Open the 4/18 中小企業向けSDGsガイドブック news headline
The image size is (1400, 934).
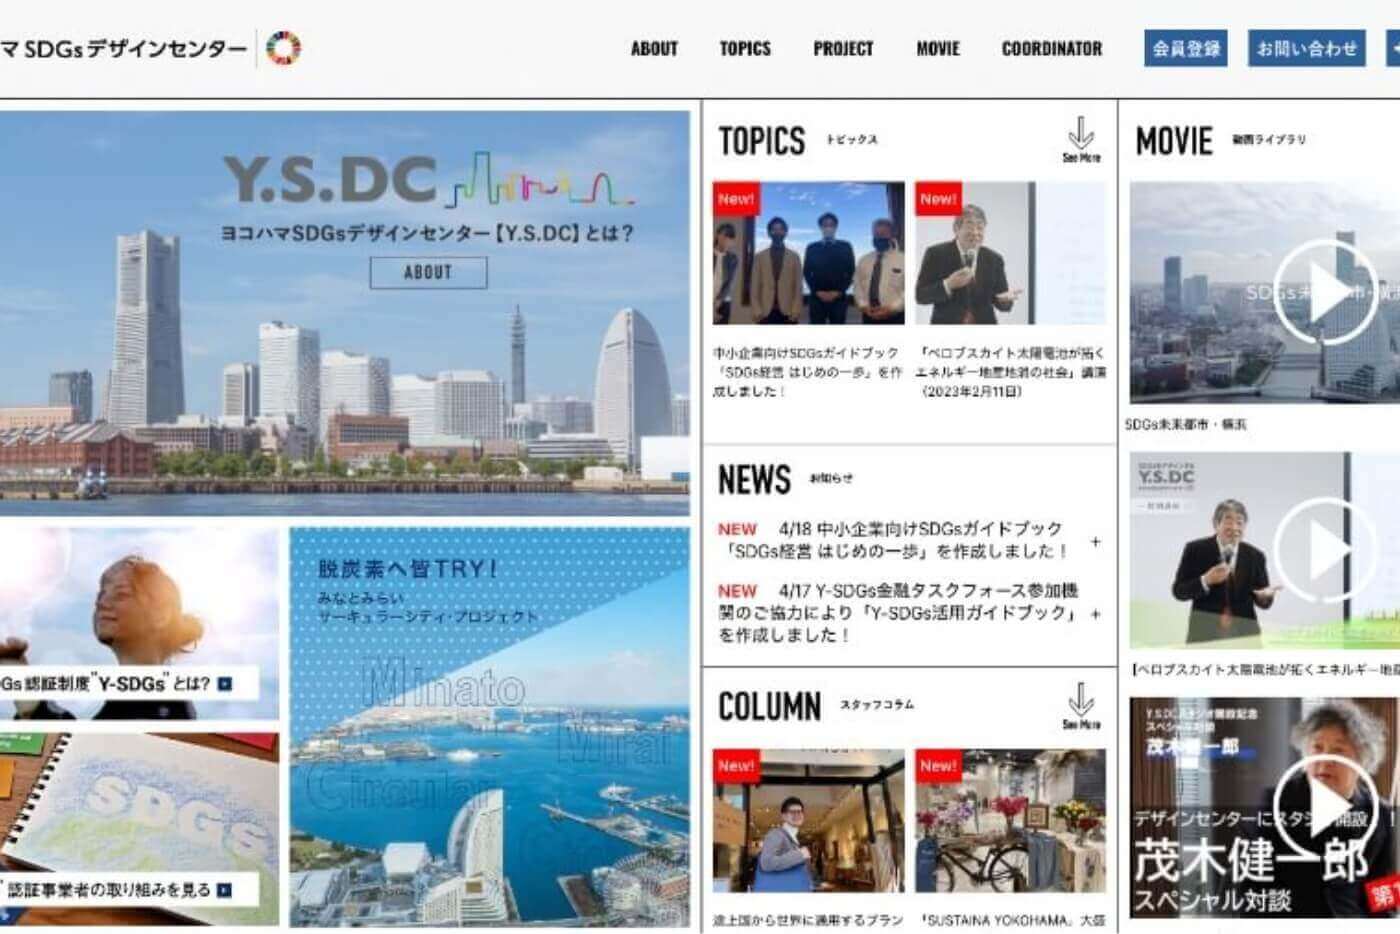(895, 540)
